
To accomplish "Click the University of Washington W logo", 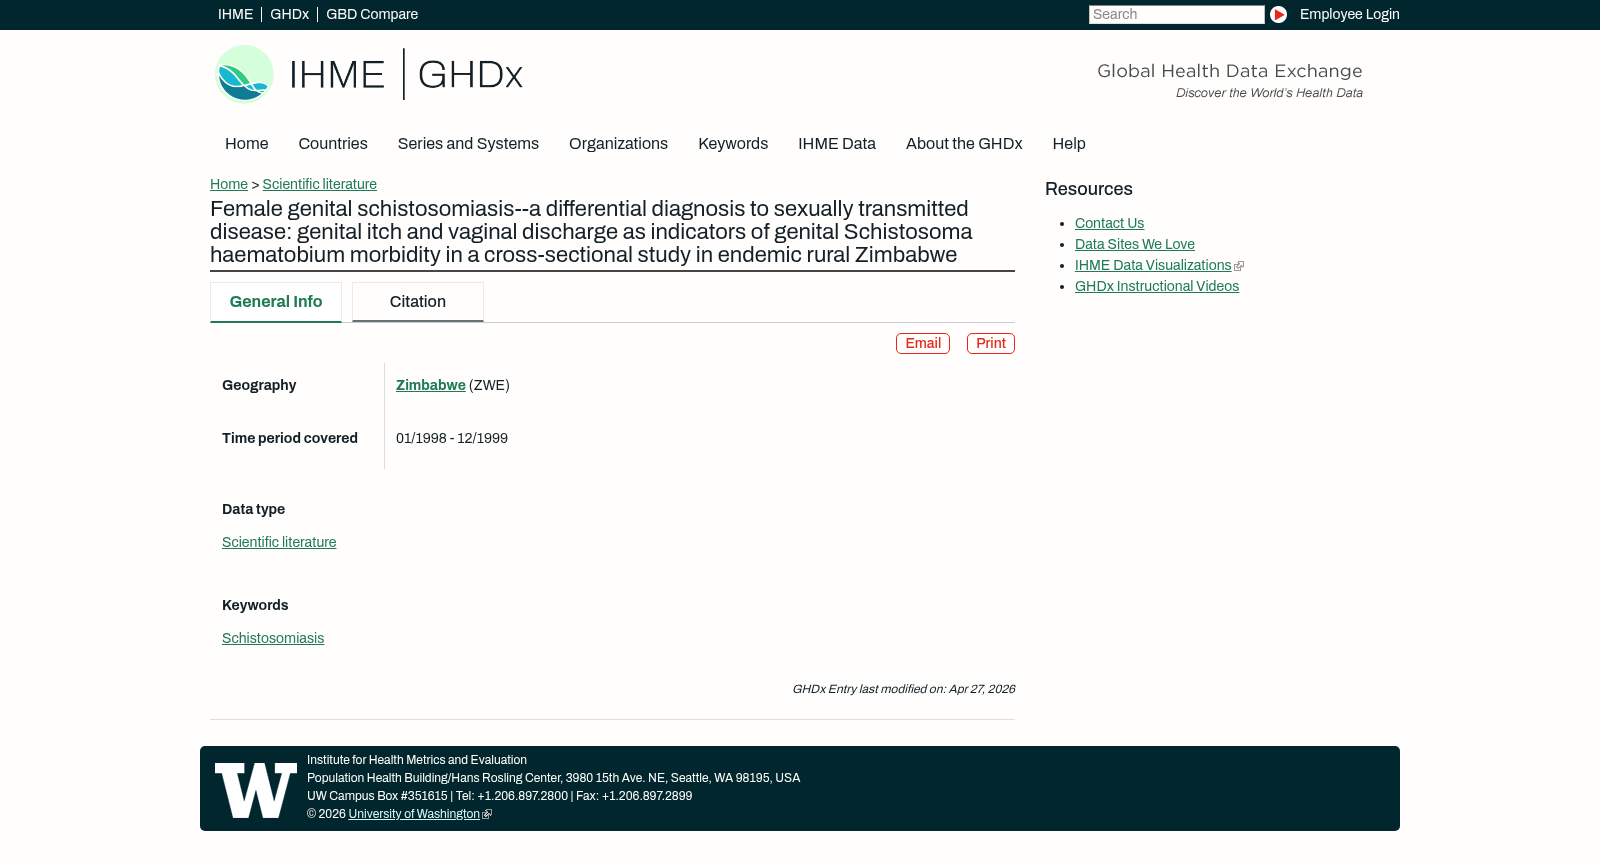I will pyautogui.click(x=256, y=790).
